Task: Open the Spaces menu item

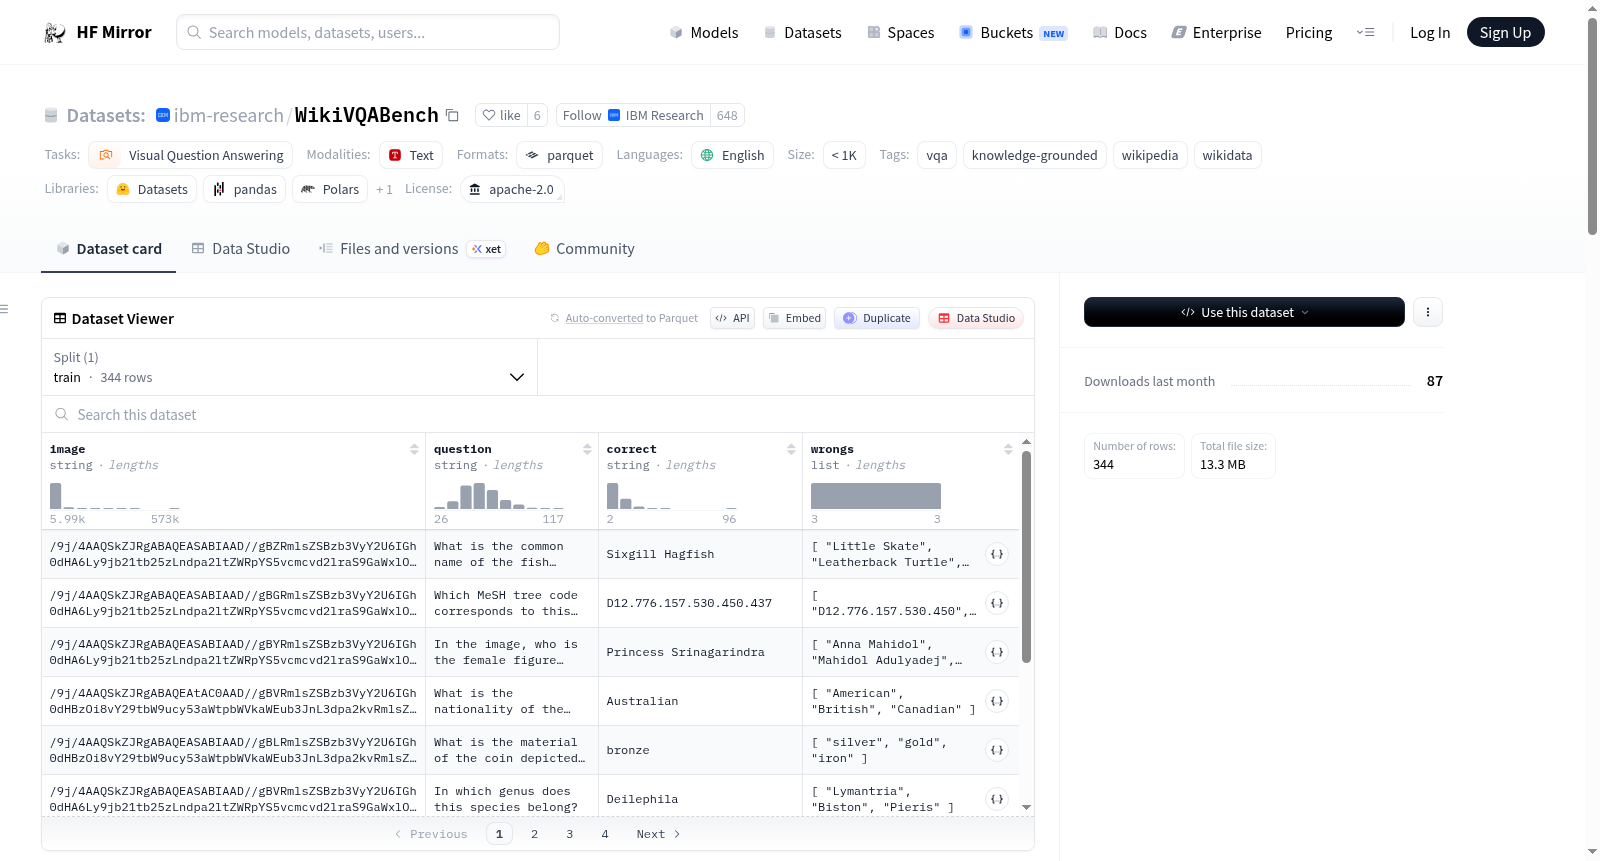Action: pyautogui.click(x=901, y=33)
